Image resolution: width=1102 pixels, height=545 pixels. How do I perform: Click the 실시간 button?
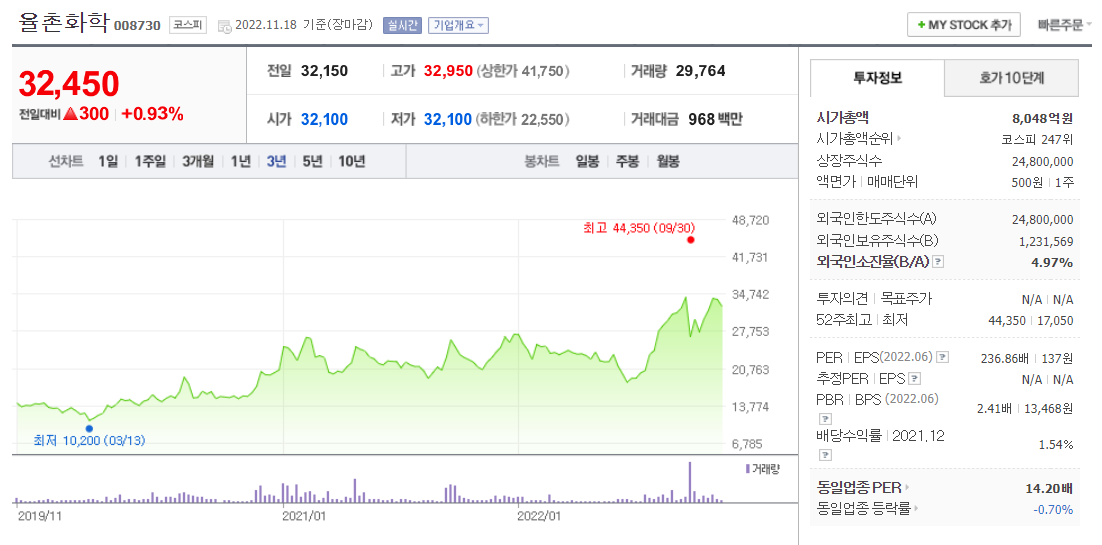click(402, 26)
